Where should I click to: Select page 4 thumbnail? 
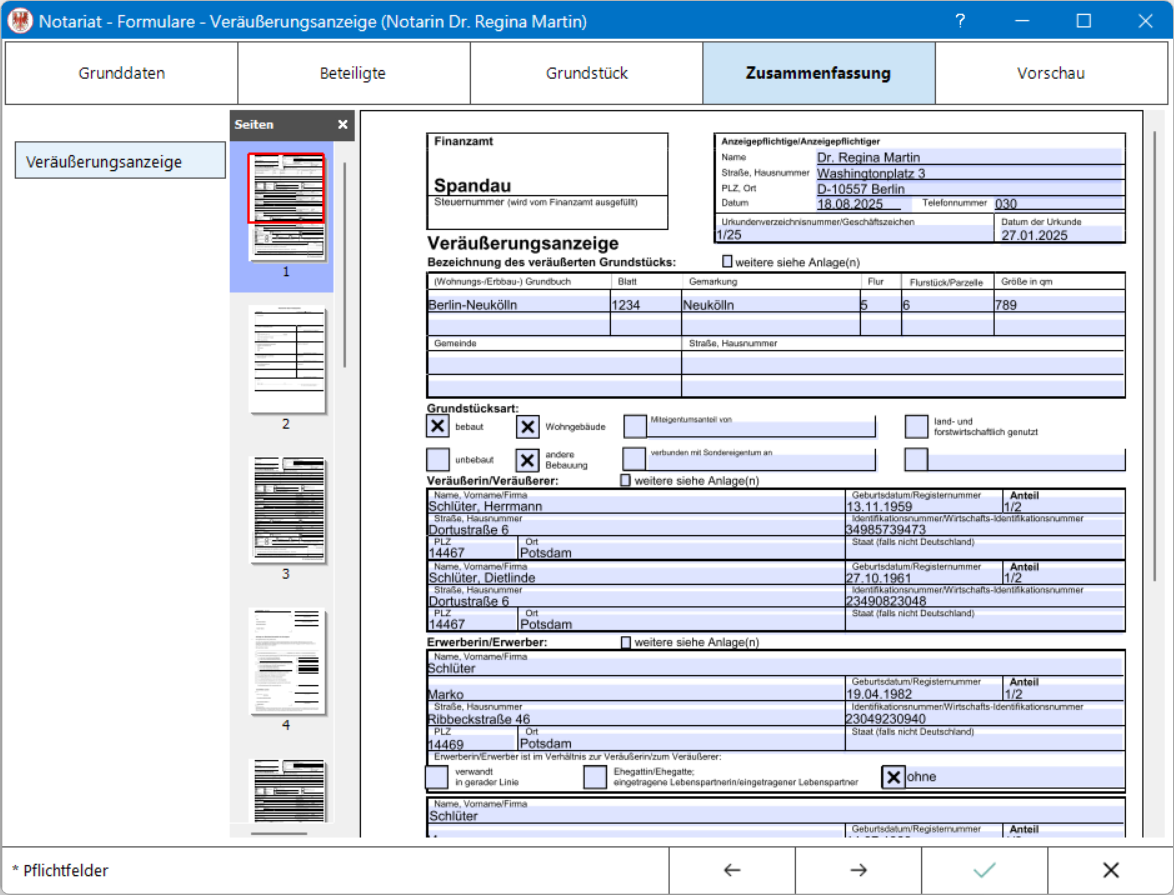pos(287,661)
